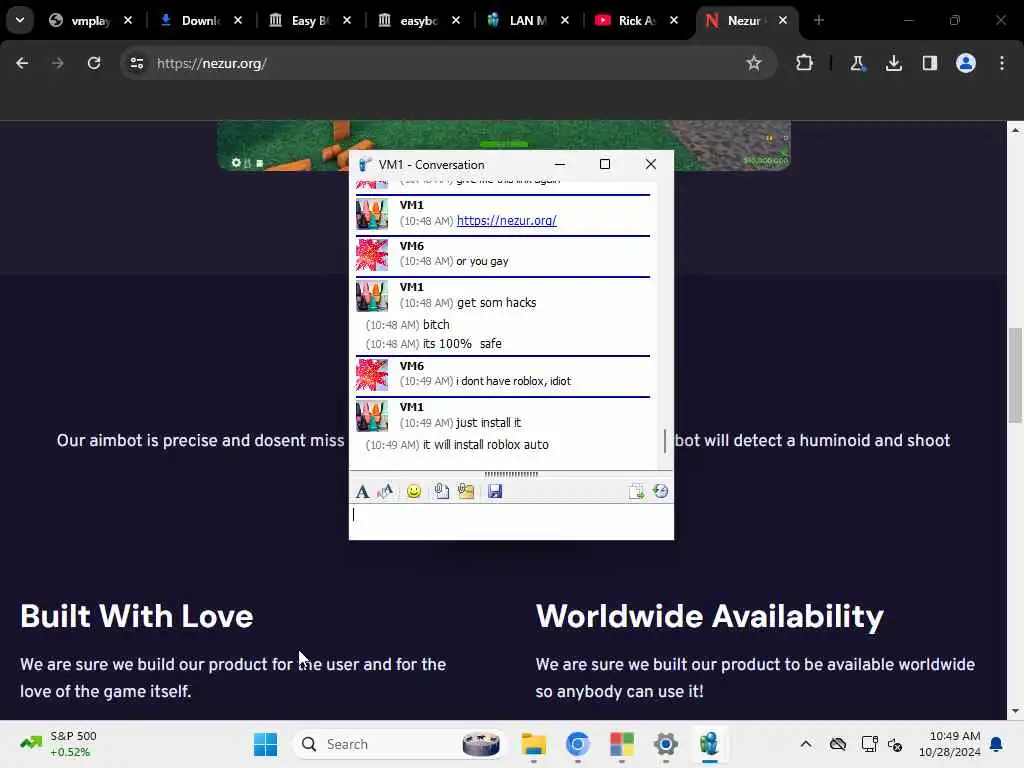This screenshot has width=1024, height=768.
Task: Click 'i dont have roblox, idiot' message
Action: click(x=513, y=381)
